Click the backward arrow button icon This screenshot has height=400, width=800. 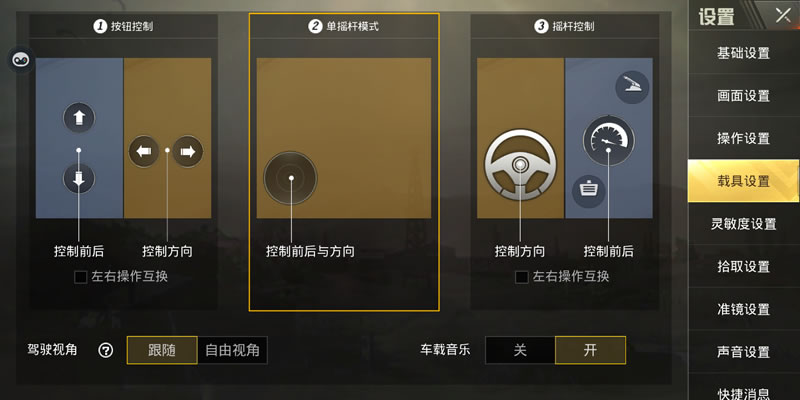79,179
